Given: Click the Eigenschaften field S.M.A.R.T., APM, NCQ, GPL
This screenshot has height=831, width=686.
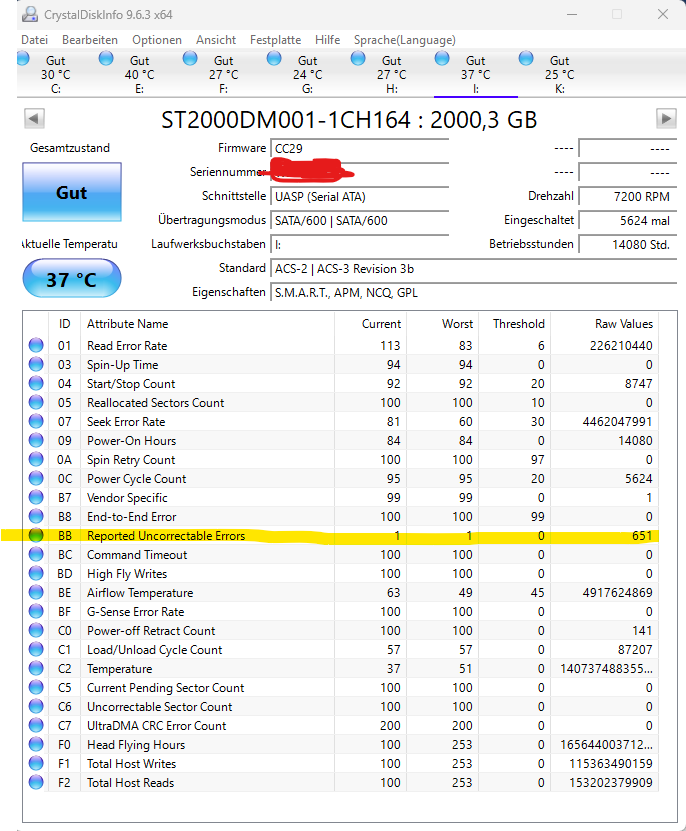Looking at the screenshot, I should click(474, 293).
